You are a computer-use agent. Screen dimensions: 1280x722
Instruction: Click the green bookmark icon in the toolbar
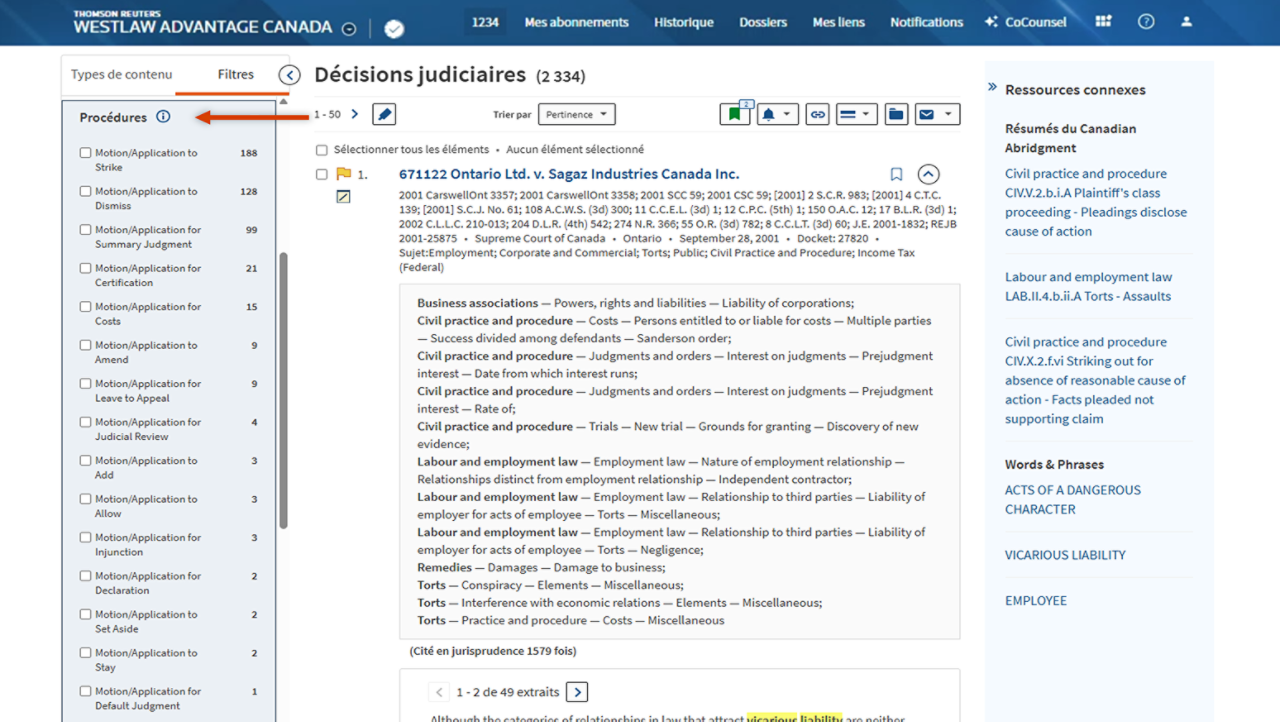(734, 115)
